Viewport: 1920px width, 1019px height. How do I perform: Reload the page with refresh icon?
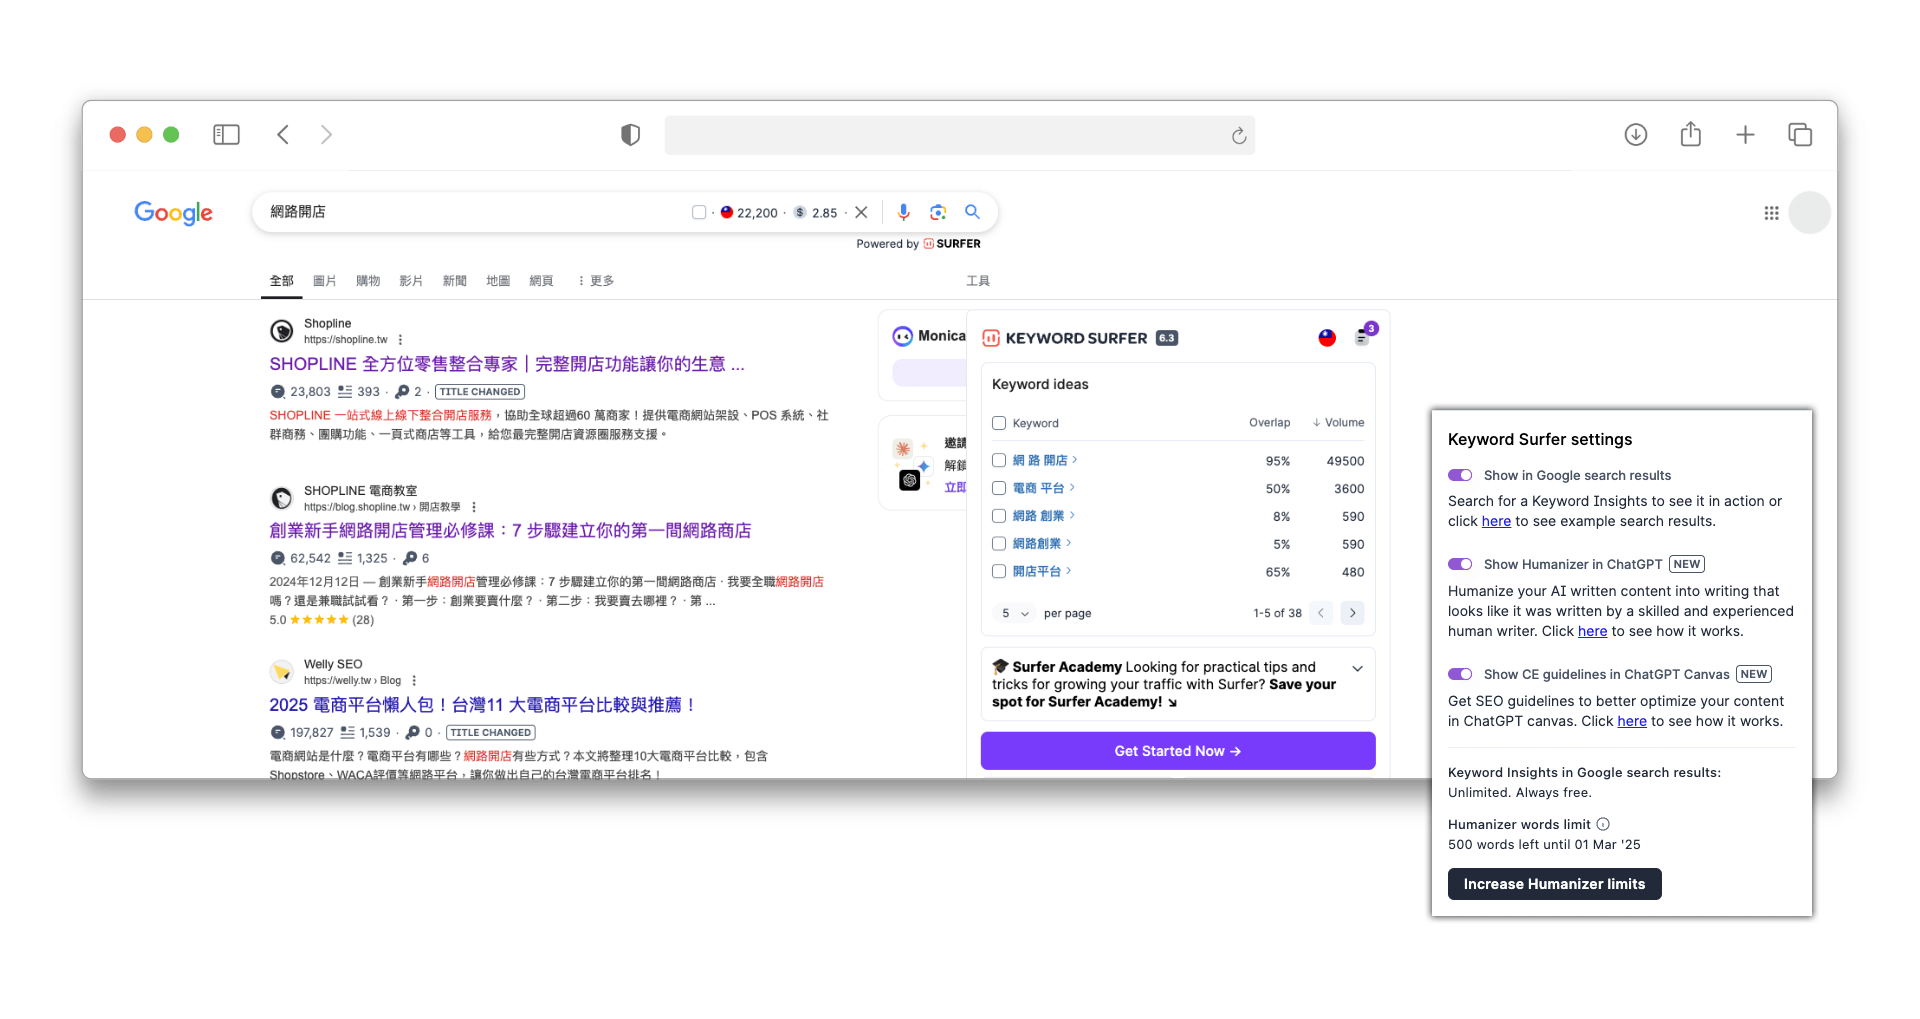[x=1238, y=136]
